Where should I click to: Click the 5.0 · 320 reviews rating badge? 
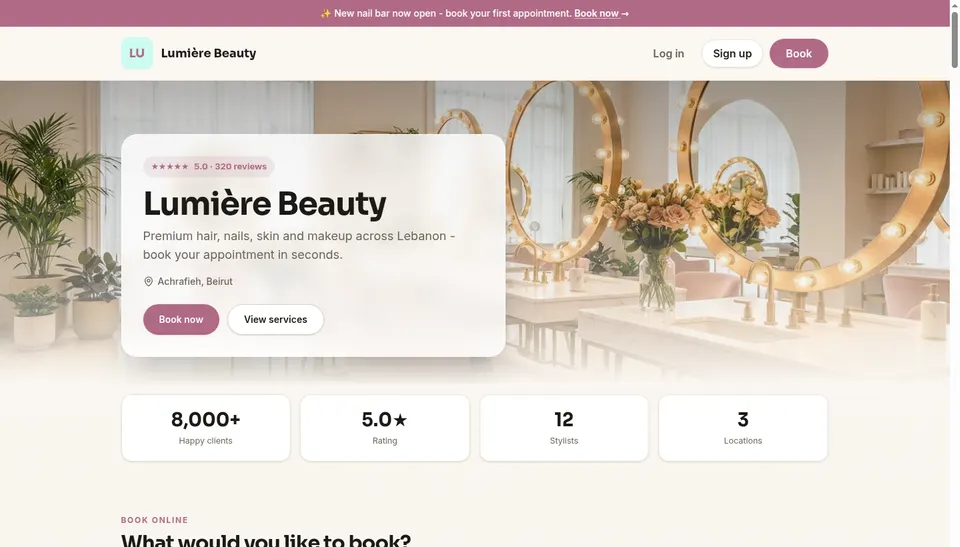point(209,166)
